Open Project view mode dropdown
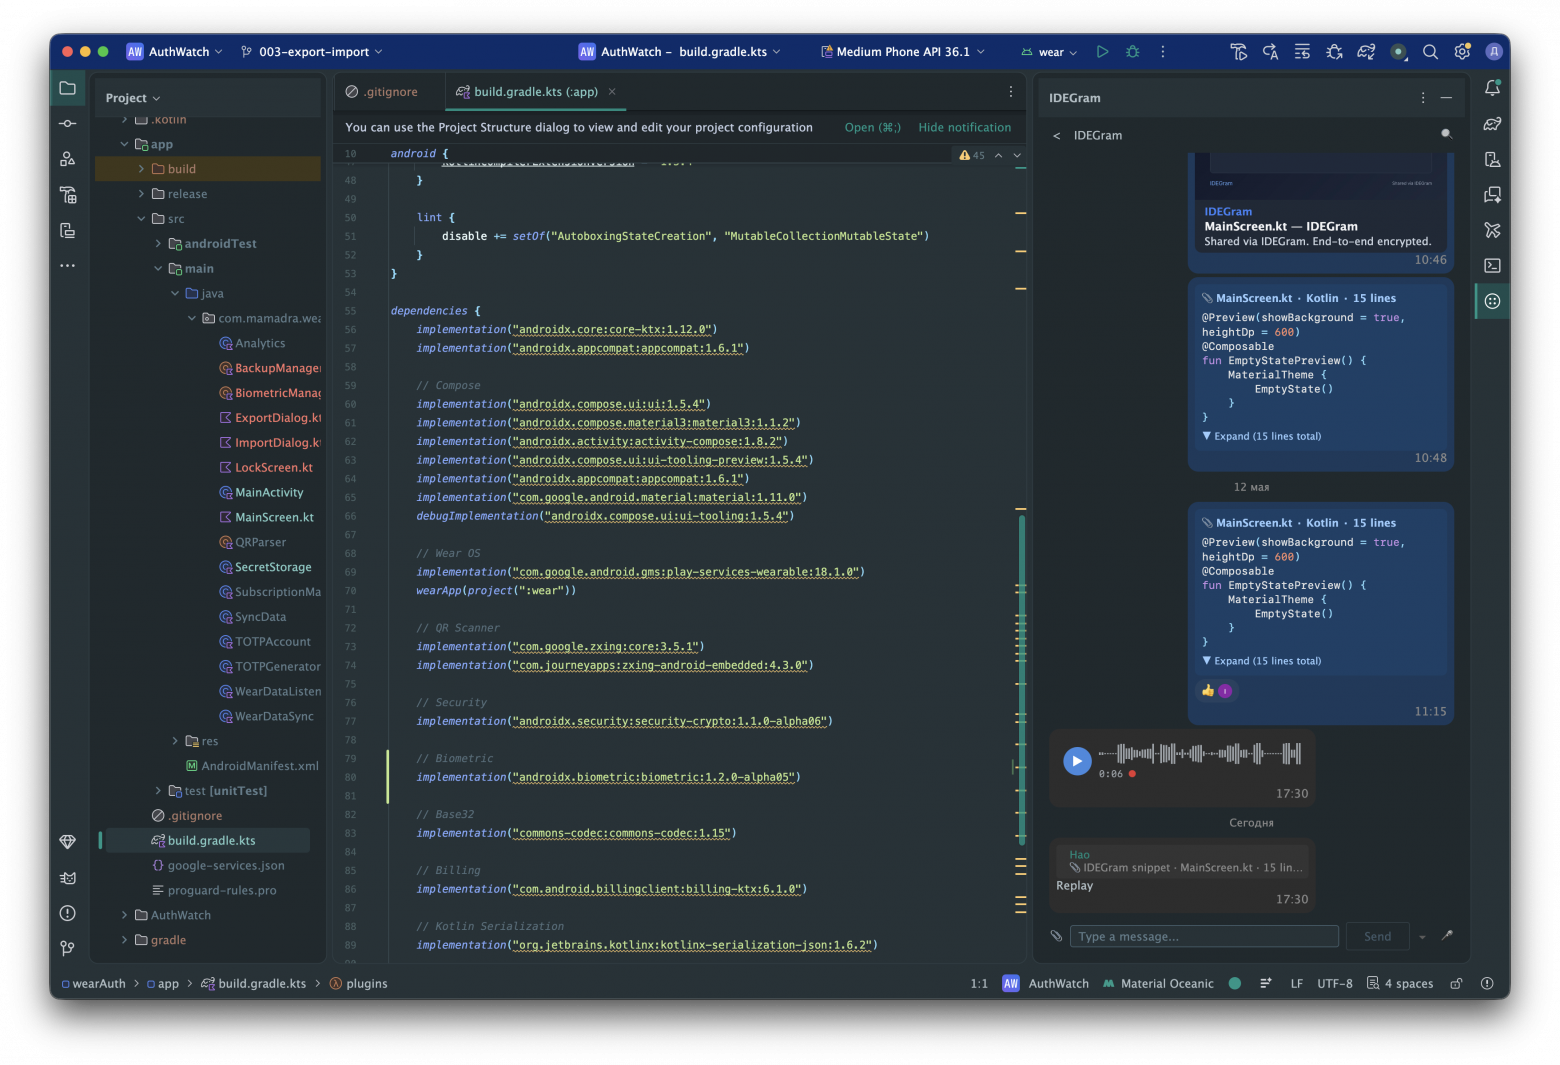Viewport: 1560px width, 1065px height. [x=133, y=98]
